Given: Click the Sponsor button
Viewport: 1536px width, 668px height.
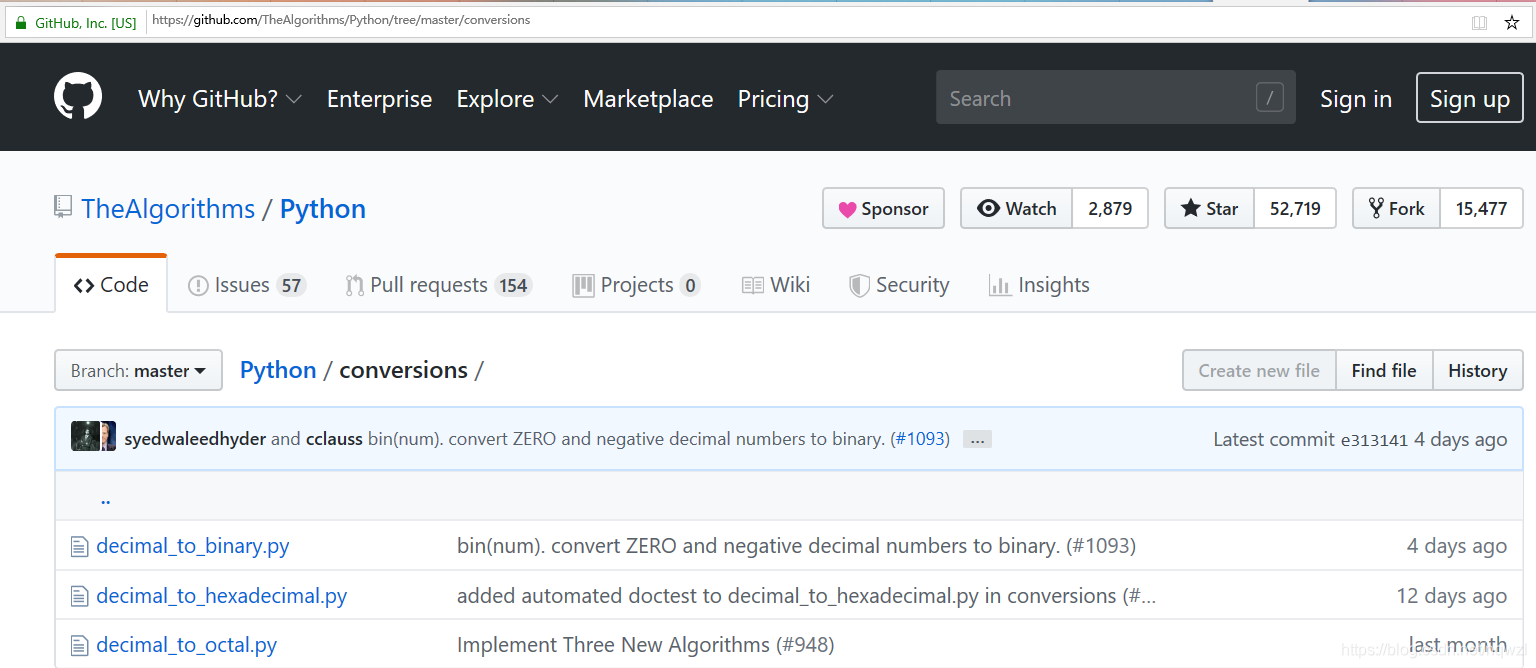Looking at the screenshot, I should tap(883, 208).
